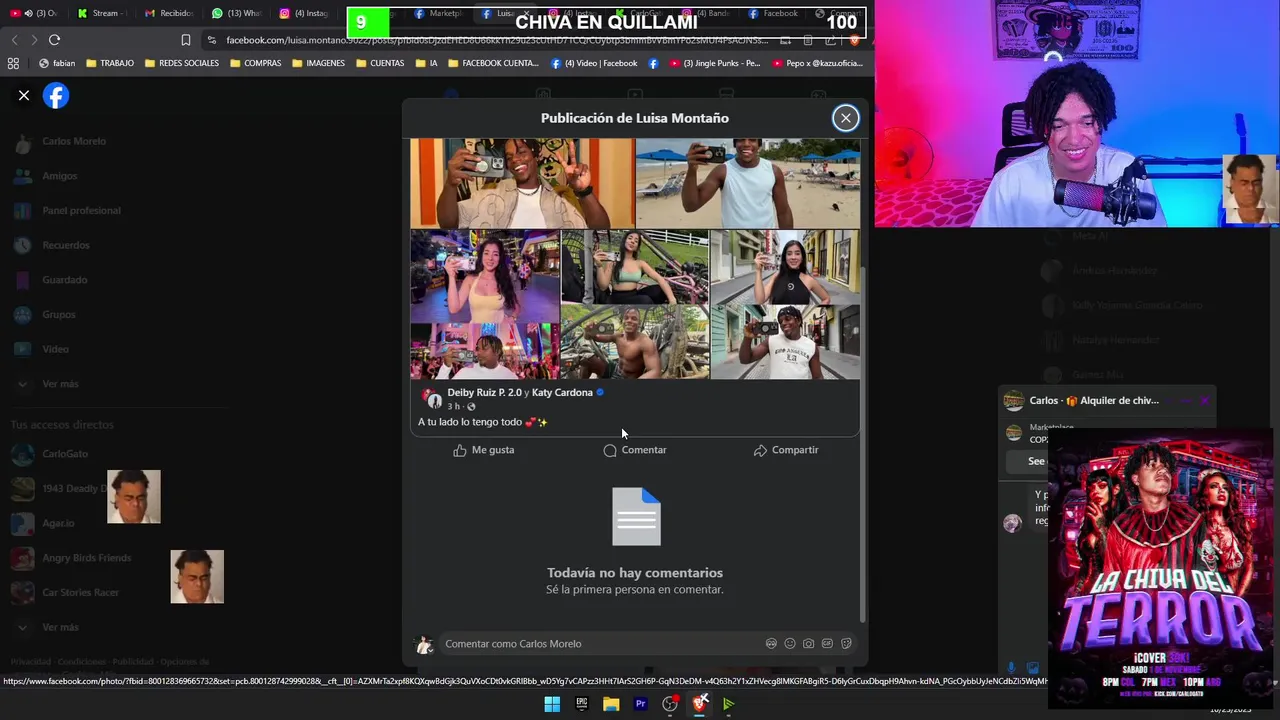This screenshot has width=1280, height=720.
Task: Attach a photo via camera icon in comment box
Action: coord(808,644)
